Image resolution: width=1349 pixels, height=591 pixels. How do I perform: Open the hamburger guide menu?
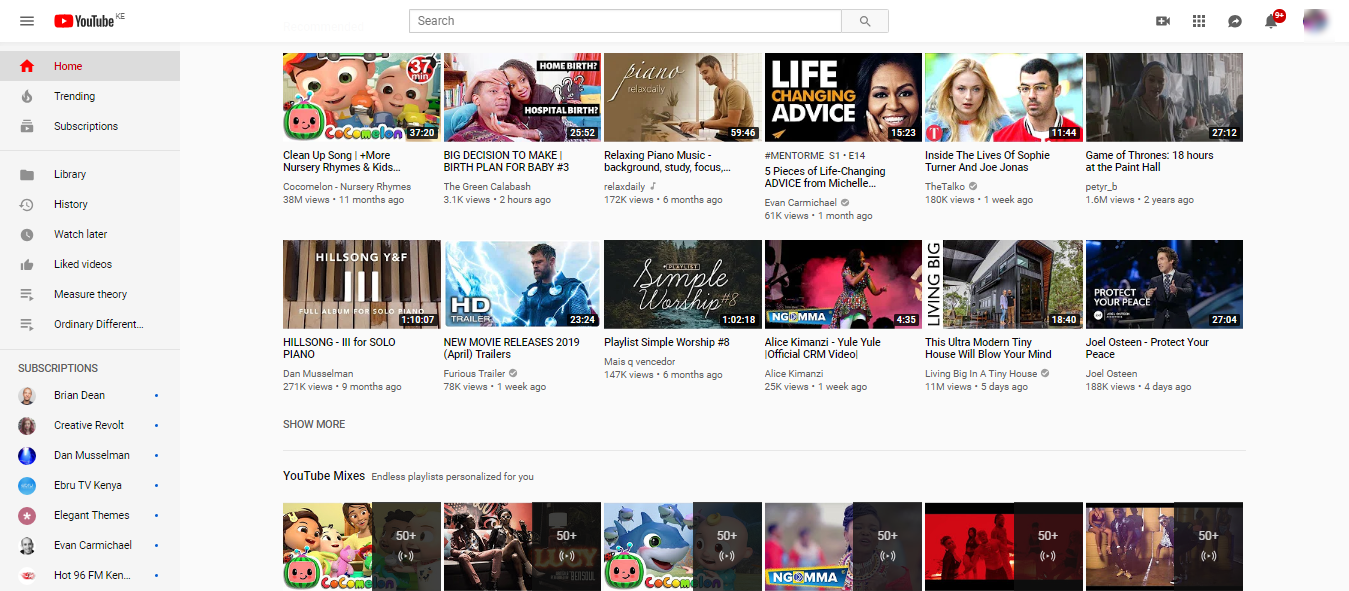[x=27, y=21]
